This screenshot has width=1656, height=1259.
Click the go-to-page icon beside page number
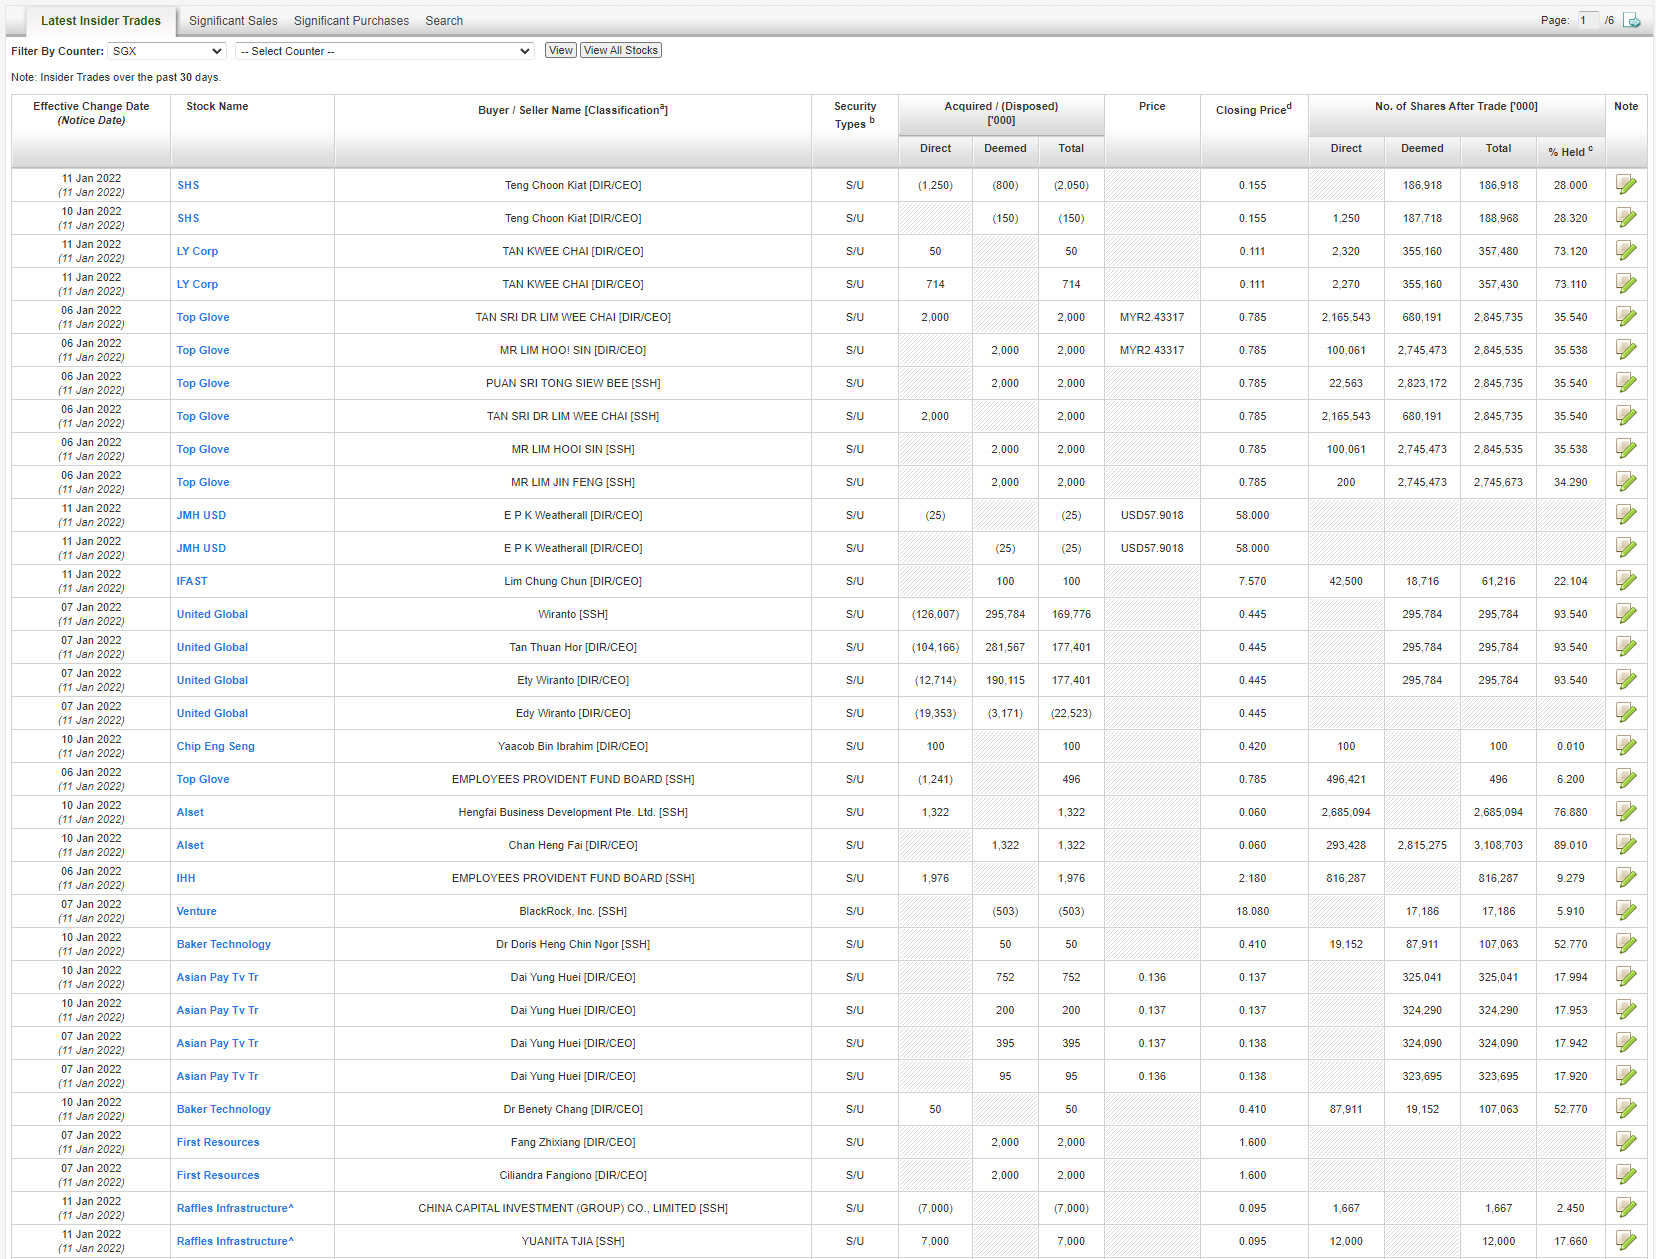1632,20
